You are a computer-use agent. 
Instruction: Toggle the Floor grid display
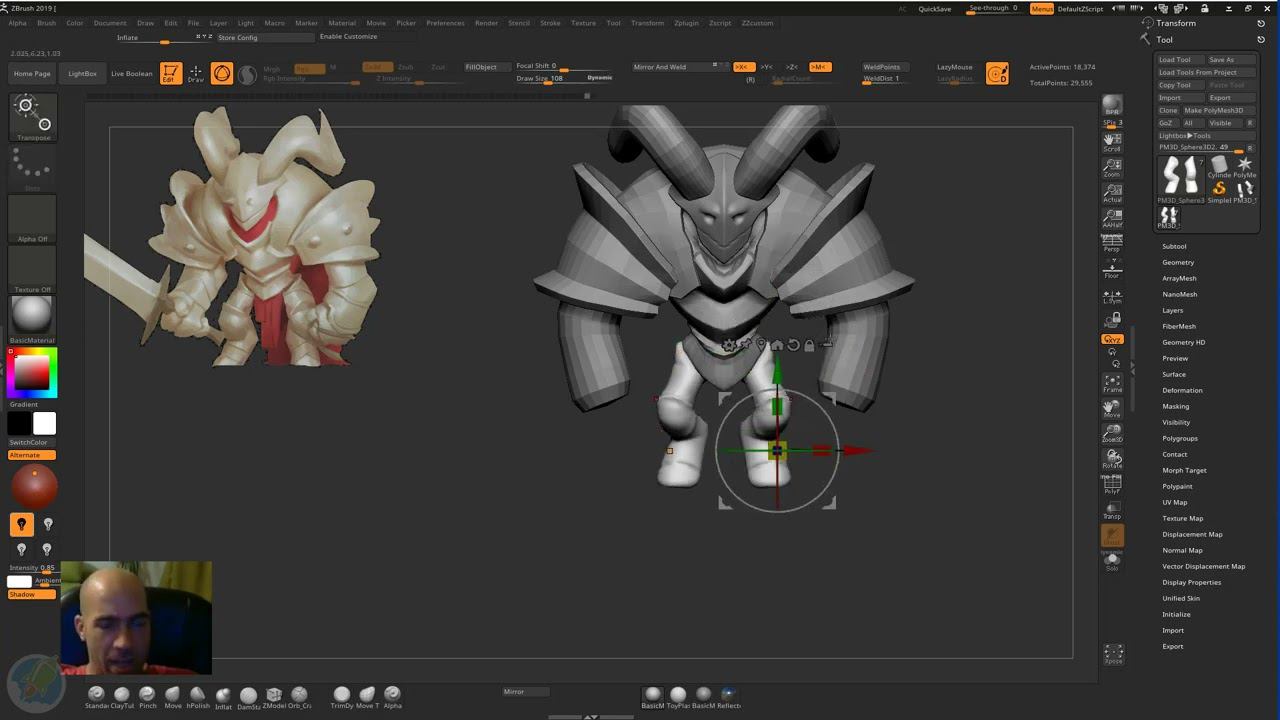click(1112, 269)
